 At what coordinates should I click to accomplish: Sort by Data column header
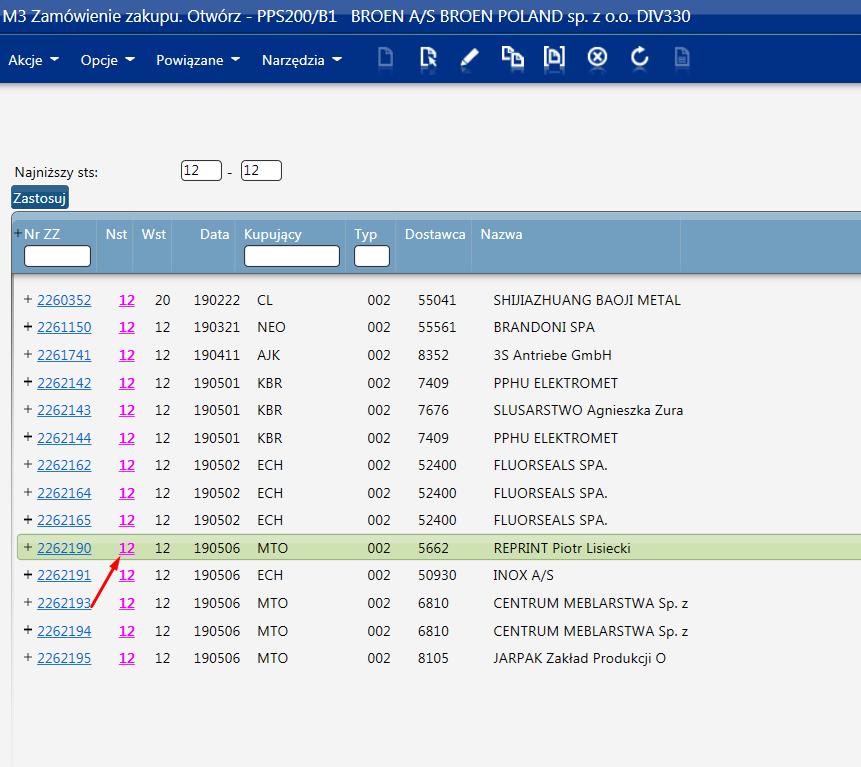[x=214, y=234]
